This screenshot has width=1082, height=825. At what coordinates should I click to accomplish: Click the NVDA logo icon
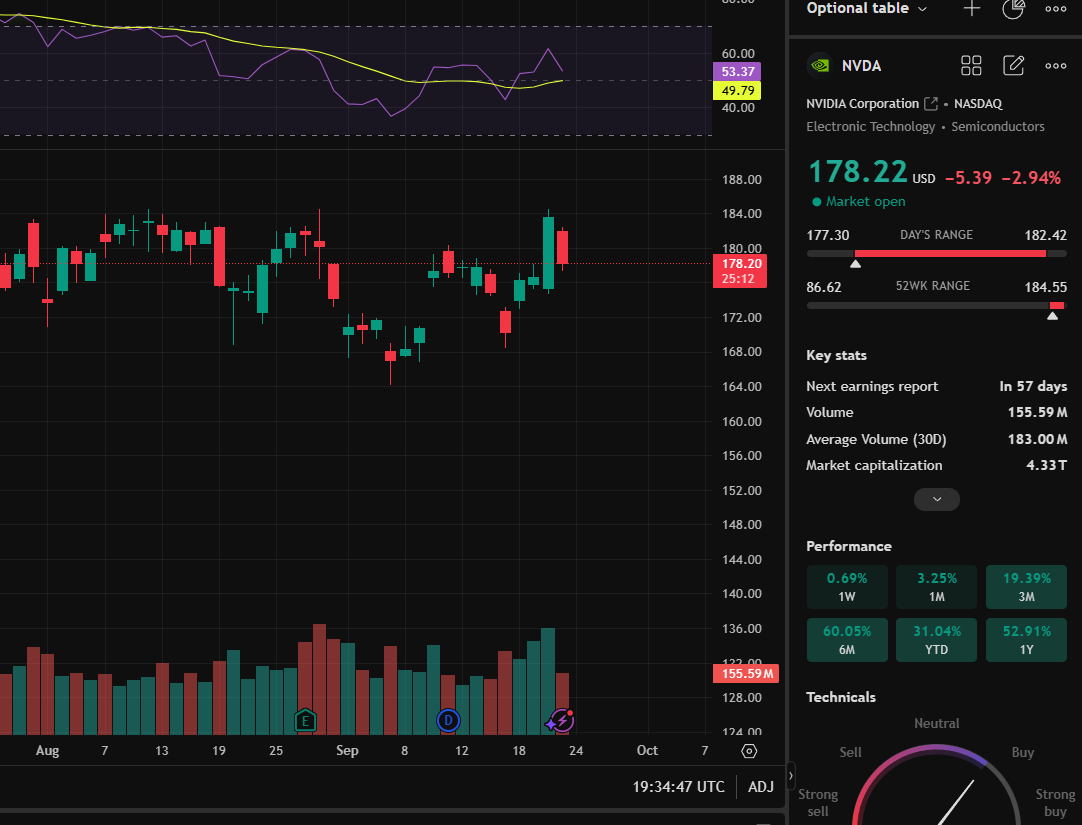820,66
